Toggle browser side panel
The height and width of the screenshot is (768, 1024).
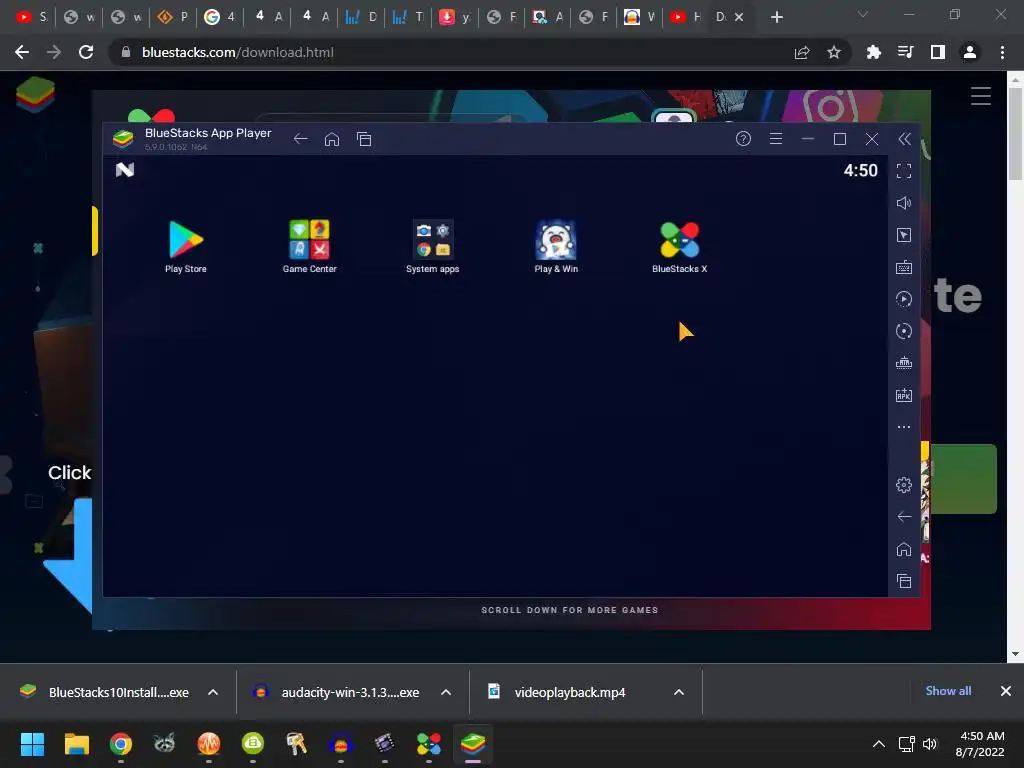coord(938,52)
